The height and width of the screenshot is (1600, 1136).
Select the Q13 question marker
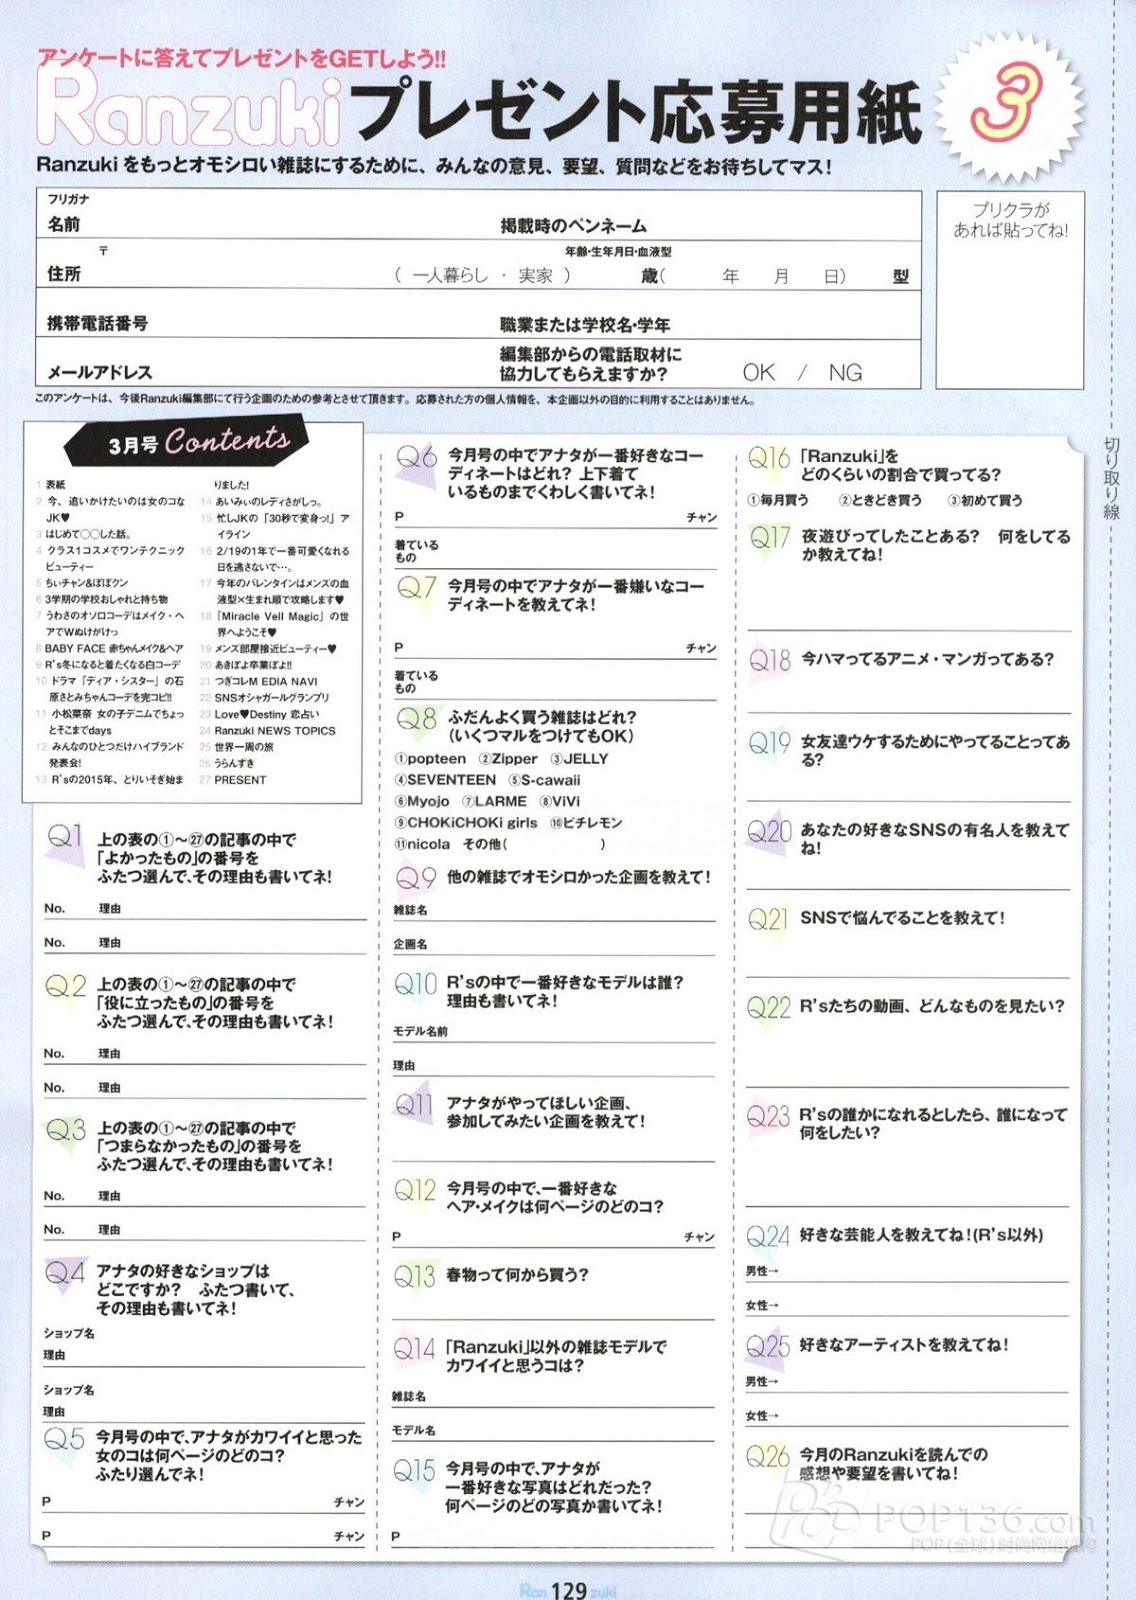[x=414, y=1276]
